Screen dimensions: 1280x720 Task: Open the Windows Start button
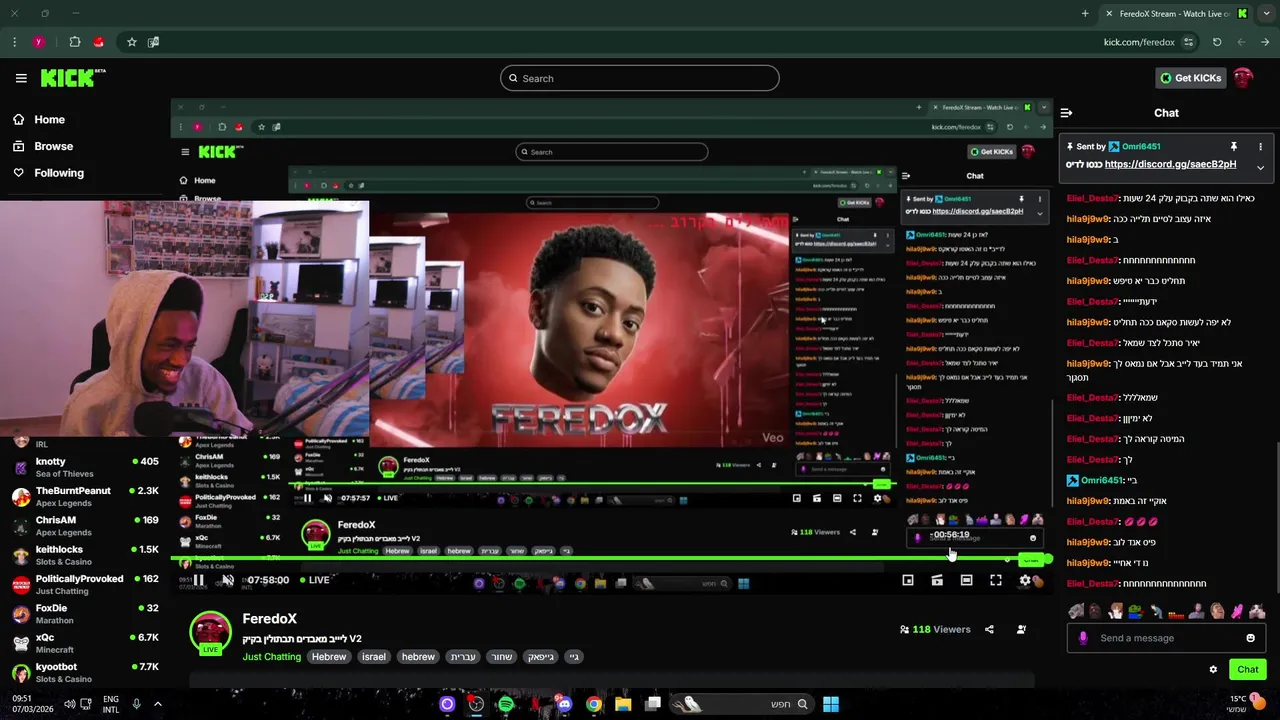pos(831,704)
